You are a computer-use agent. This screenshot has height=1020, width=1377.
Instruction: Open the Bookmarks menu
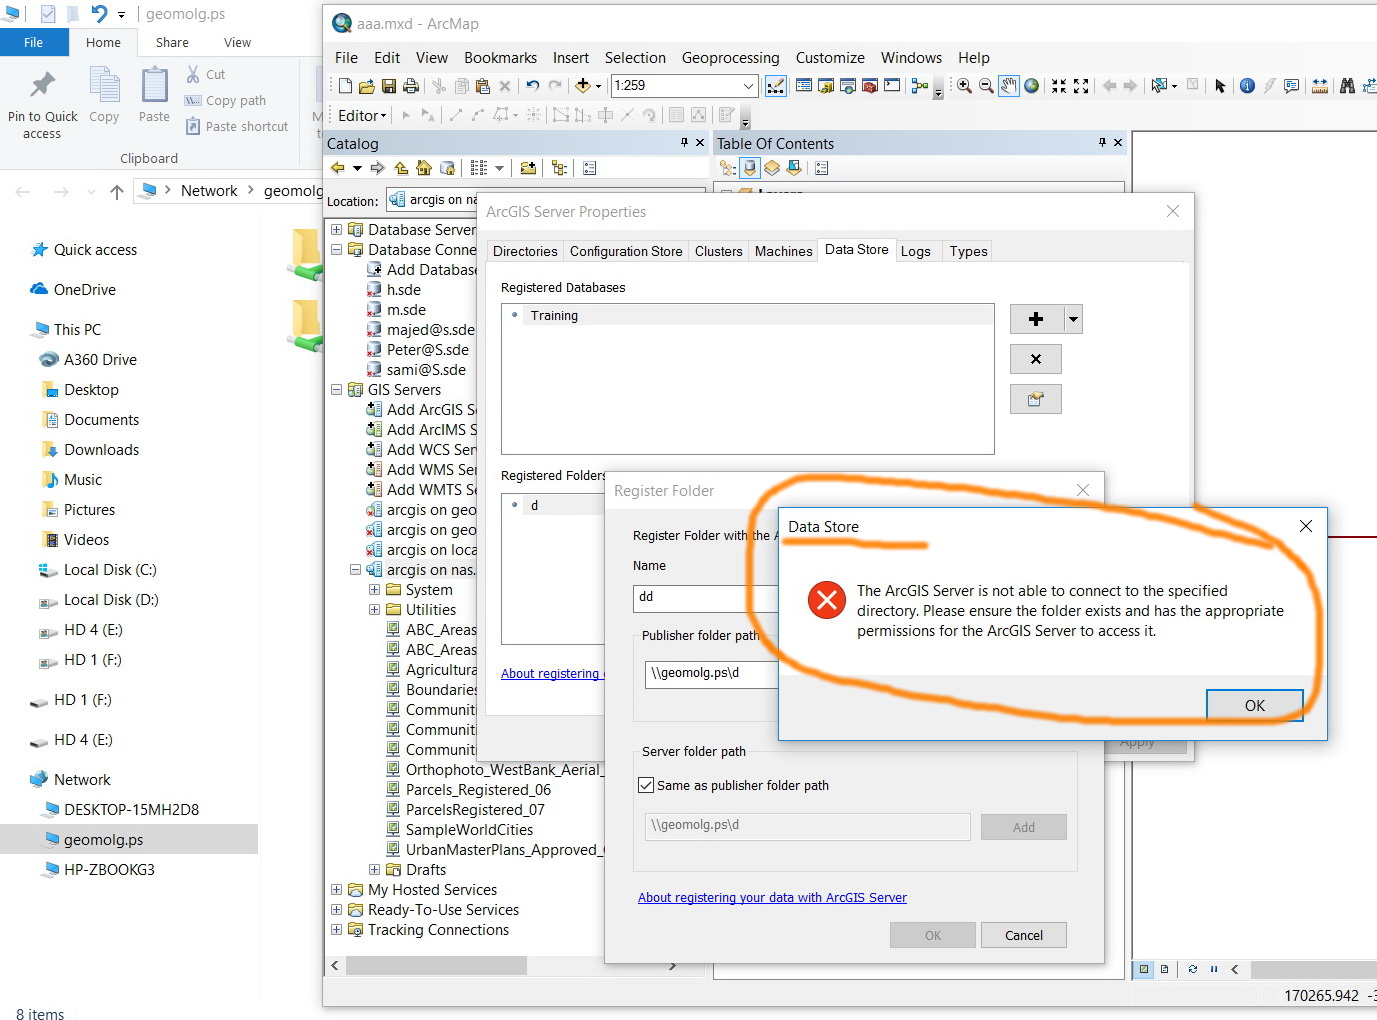point(500,58)
